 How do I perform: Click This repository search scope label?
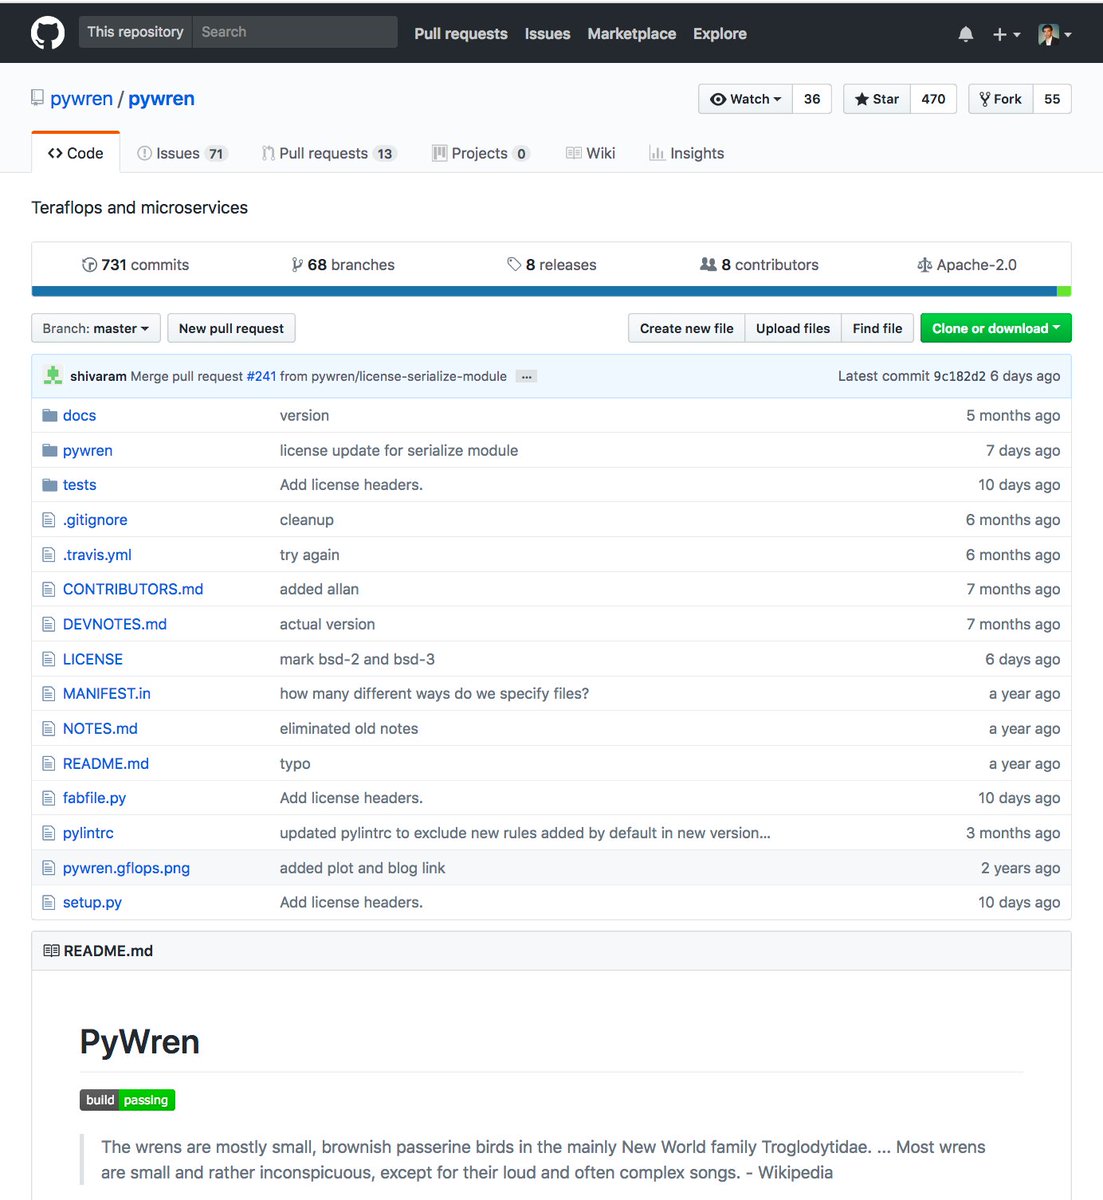tap(135, 32)
